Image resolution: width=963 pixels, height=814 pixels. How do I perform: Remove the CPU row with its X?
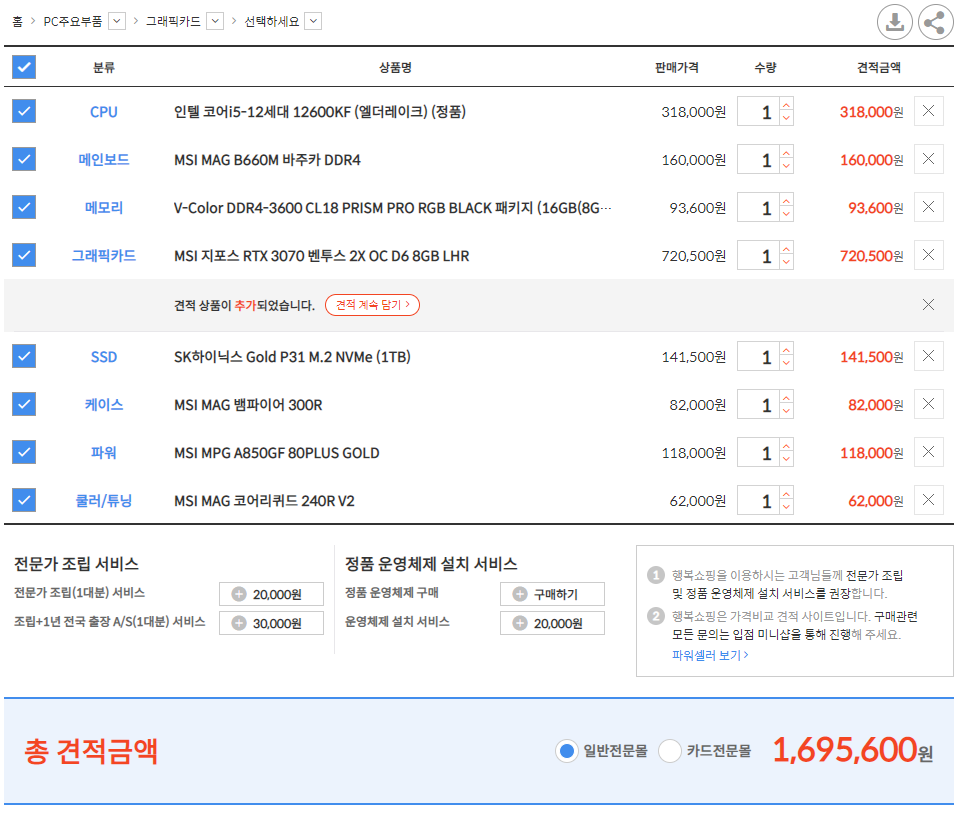(x=928, y=111)
